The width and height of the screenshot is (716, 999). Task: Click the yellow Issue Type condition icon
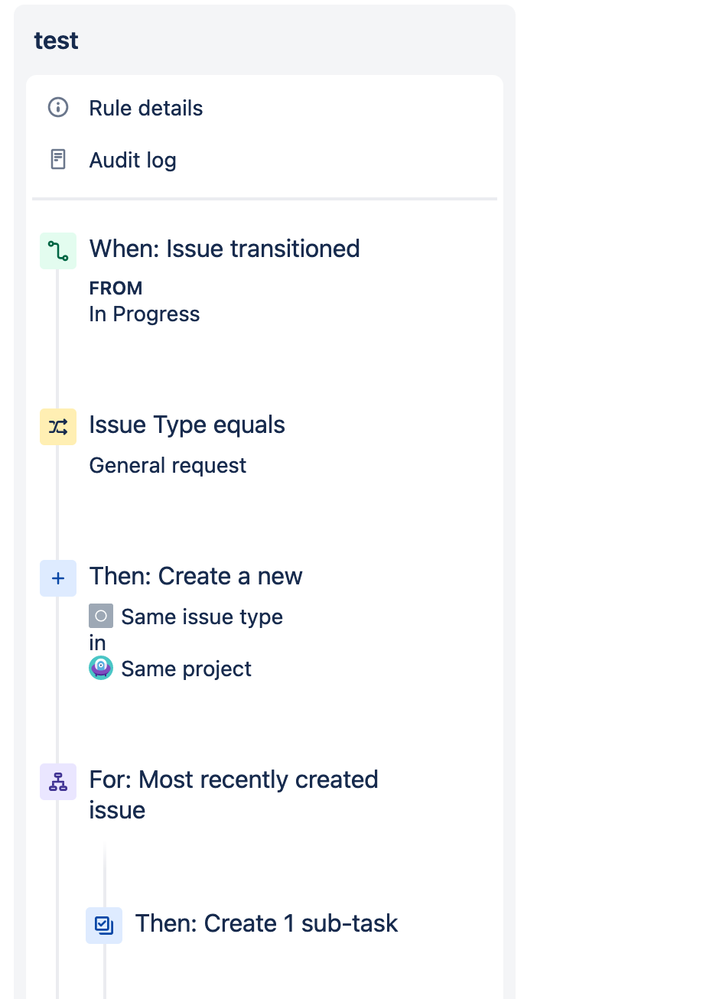point(58,427)
